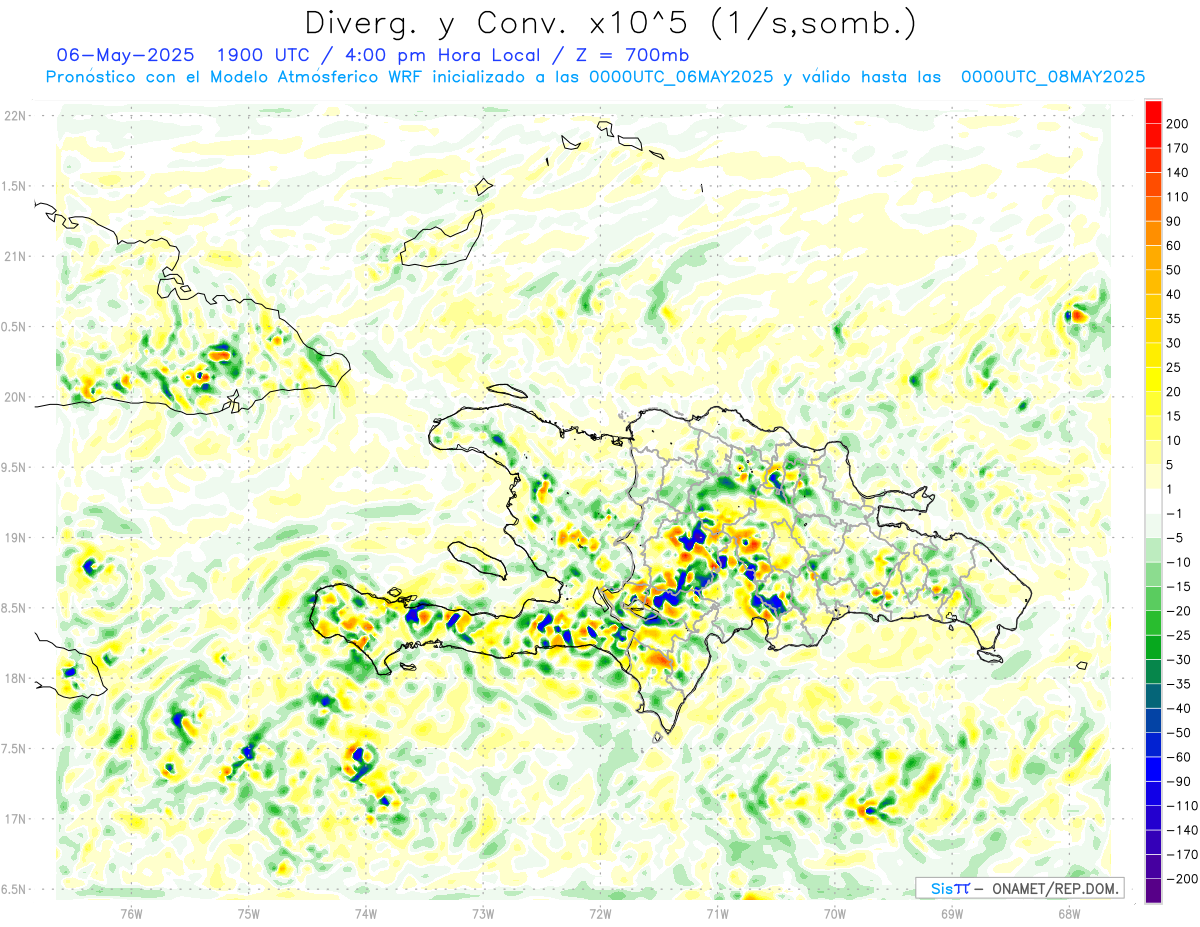Image resolution: width=1200 pixels, height=927 pixels.
Task: Click the '74W' longitude label
Action: [365, 913]
